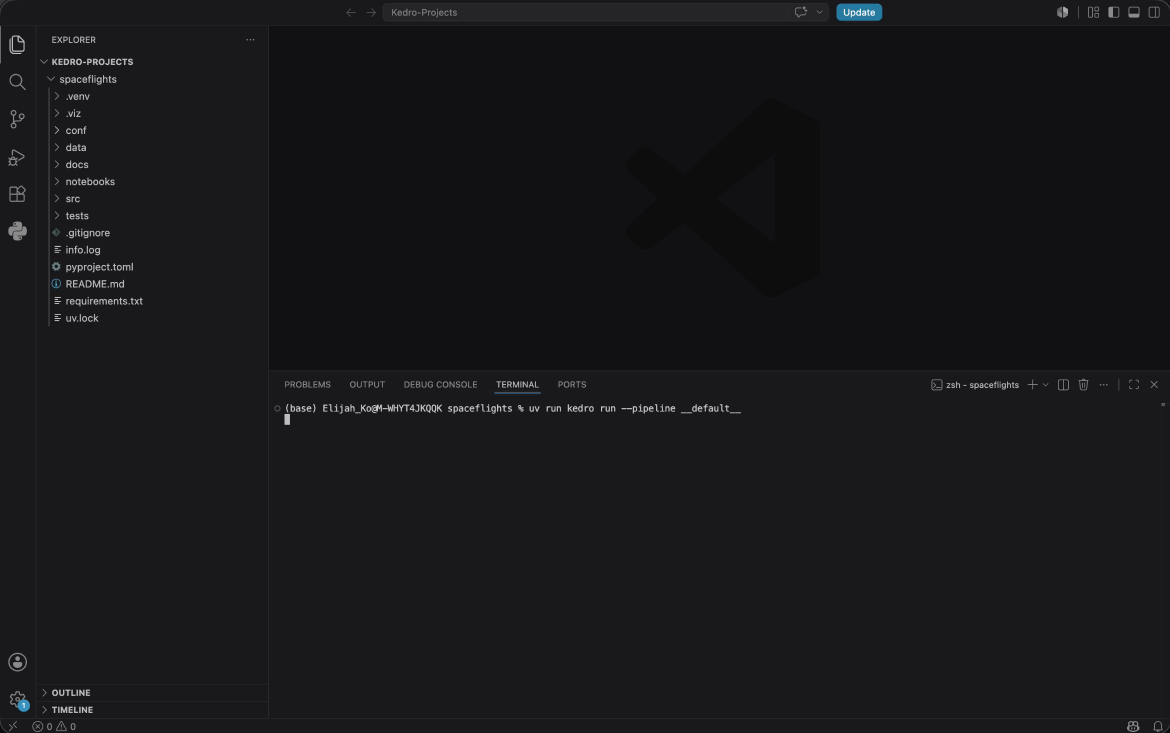Kill terminal with the trash icon
Image resolution: width=1170 pixels, height=733 pixels.
1083,384
